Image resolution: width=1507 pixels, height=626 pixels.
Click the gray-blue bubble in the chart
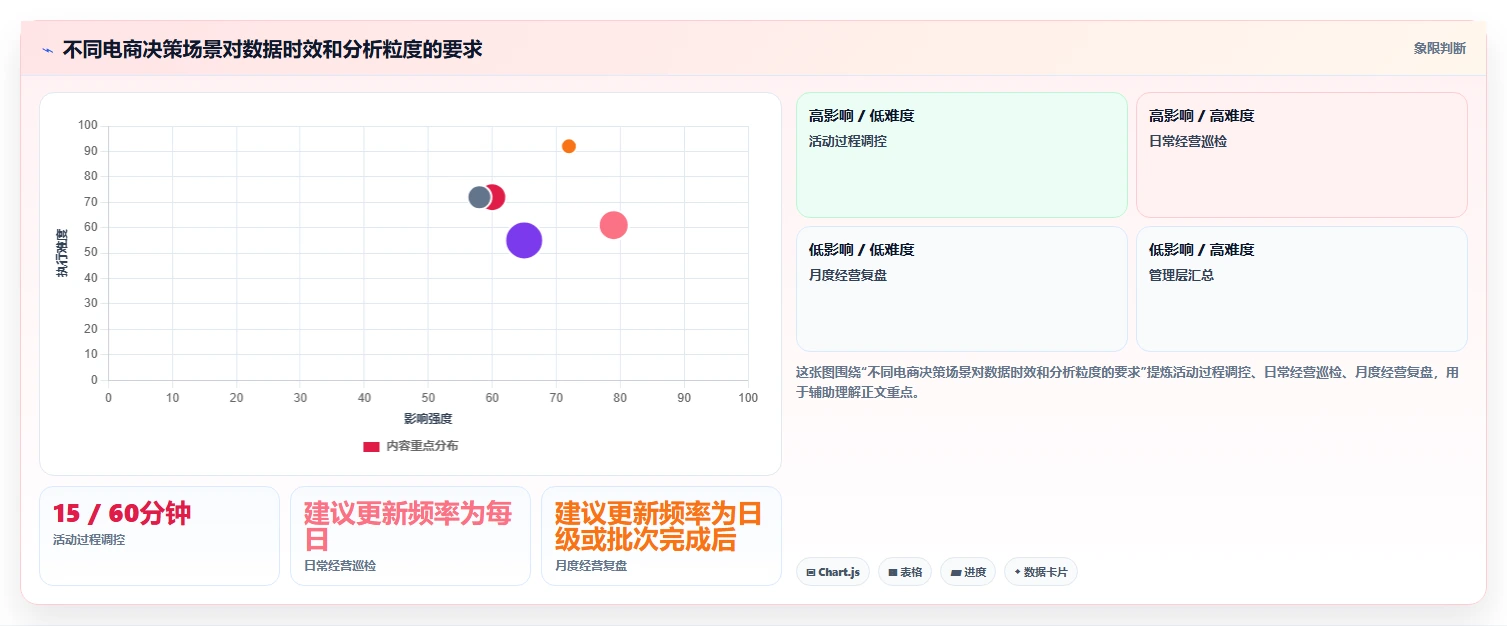(479, 197)
